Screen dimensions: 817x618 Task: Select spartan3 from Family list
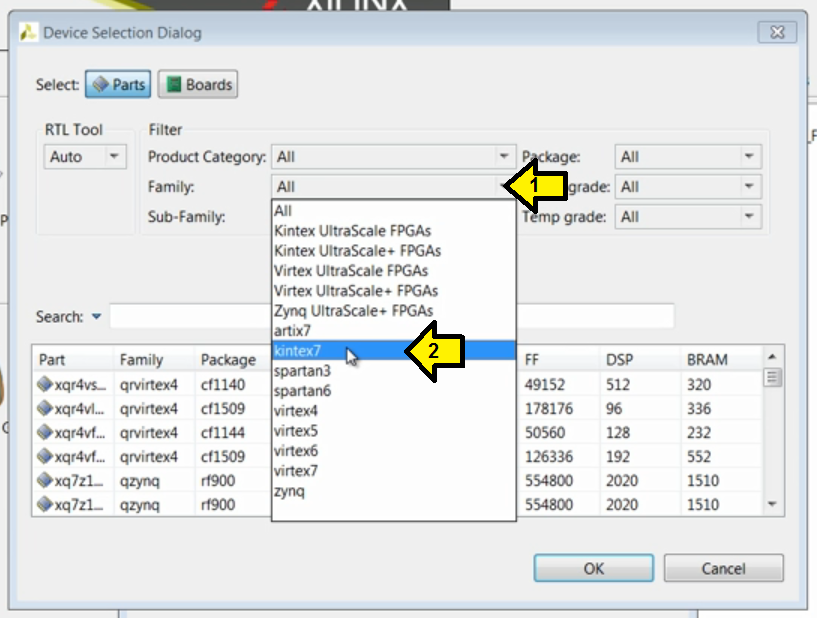point(393,371)
